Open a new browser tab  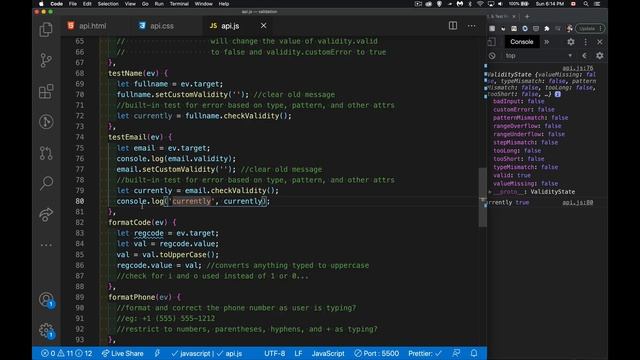click(527, 16)
